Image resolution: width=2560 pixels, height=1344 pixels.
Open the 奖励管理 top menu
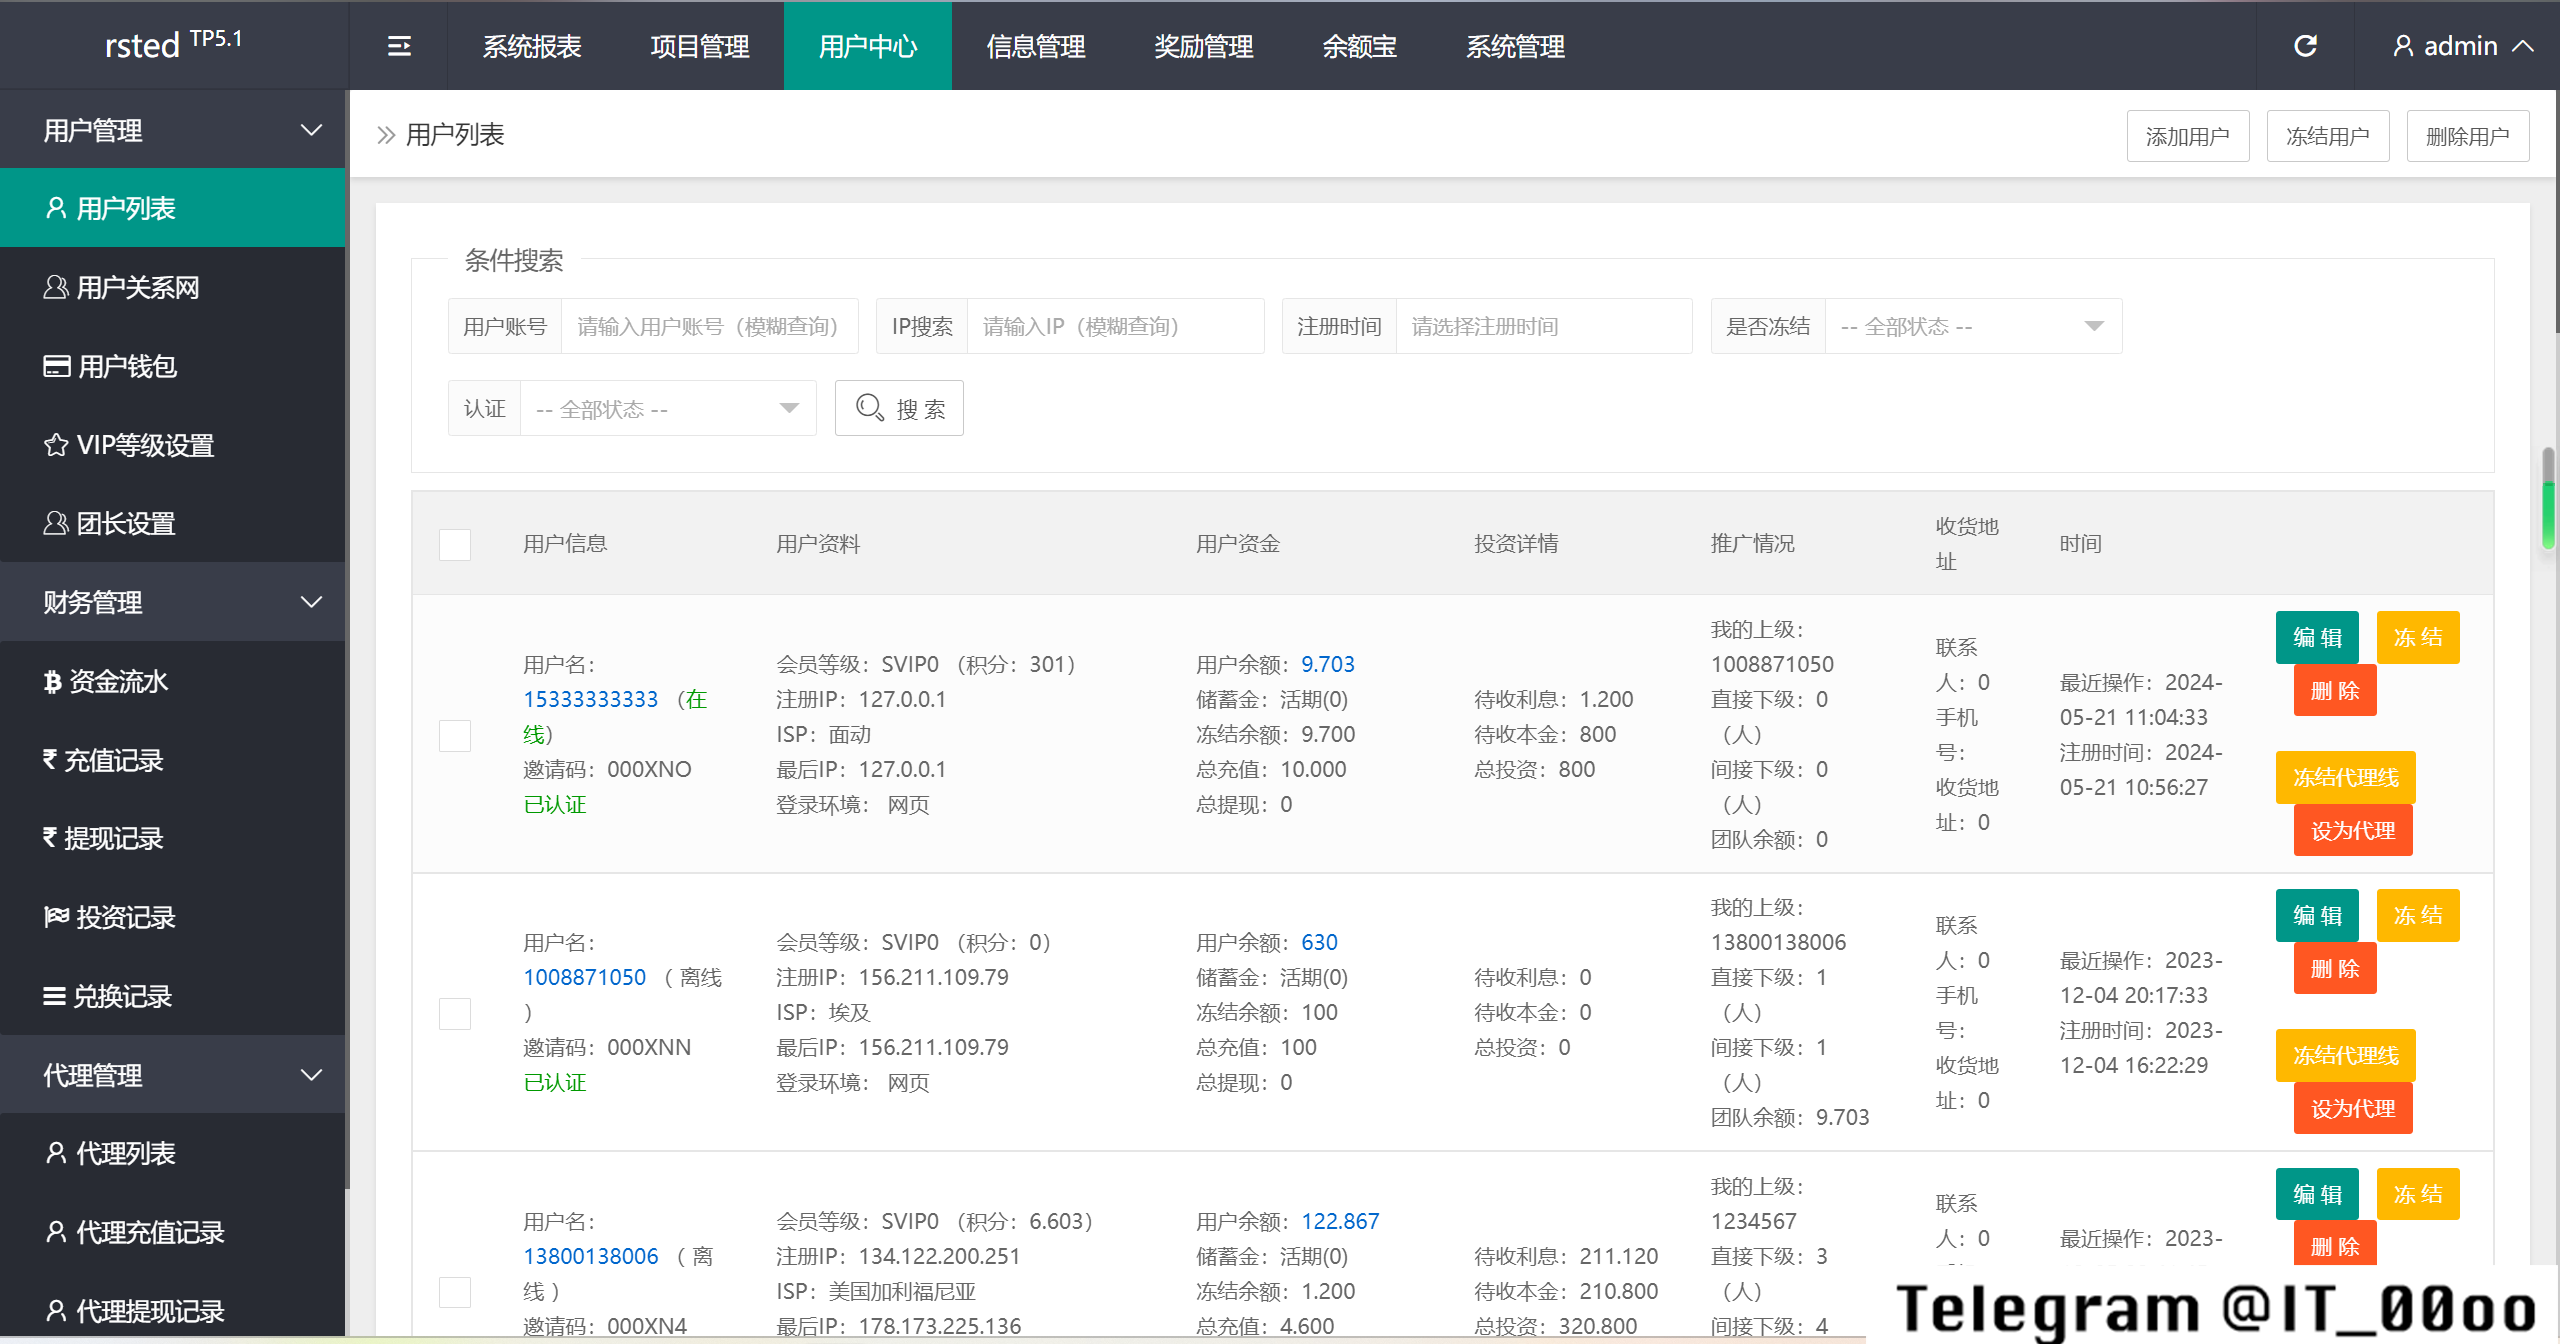1204,46
